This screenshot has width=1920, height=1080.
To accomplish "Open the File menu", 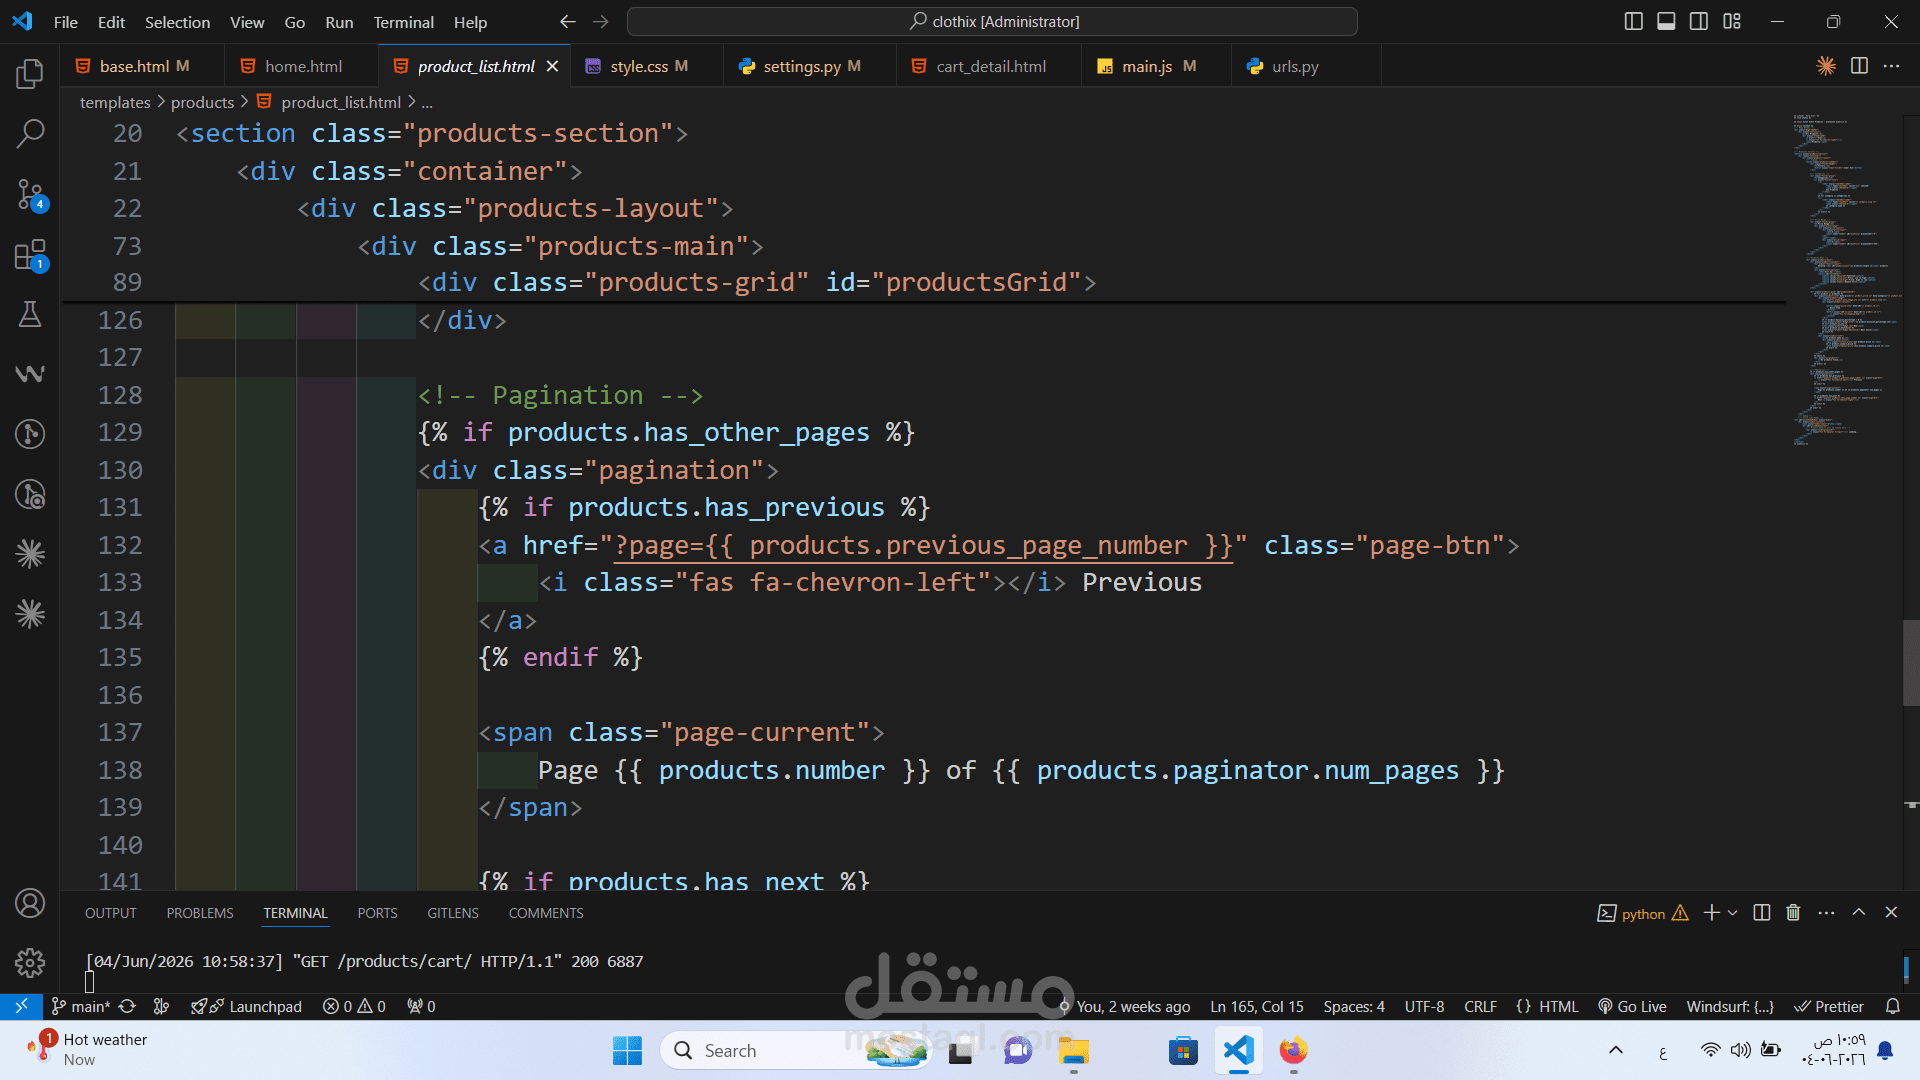I will 65,21.
